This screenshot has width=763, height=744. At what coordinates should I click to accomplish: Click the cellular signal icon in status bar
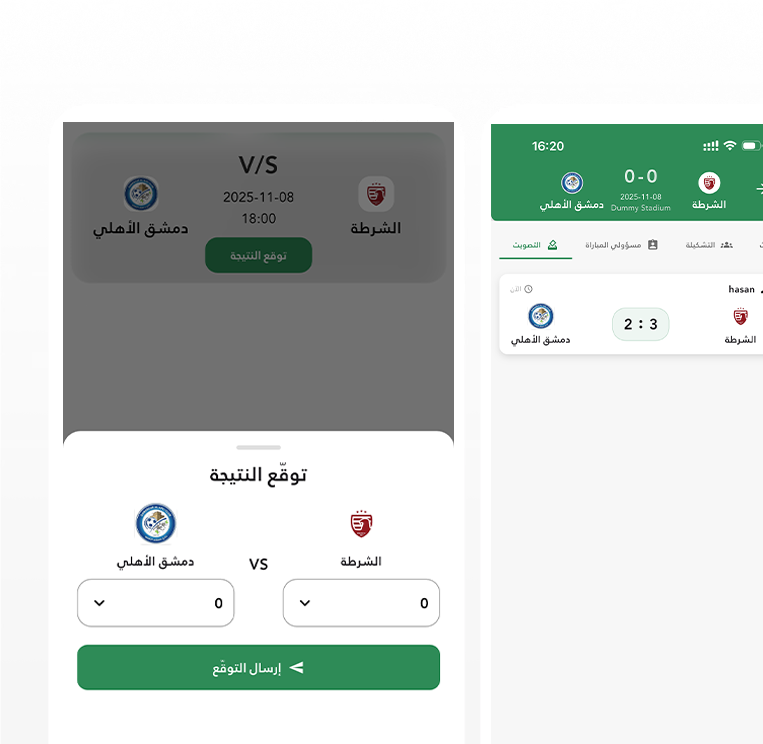(x=710, y=145)
